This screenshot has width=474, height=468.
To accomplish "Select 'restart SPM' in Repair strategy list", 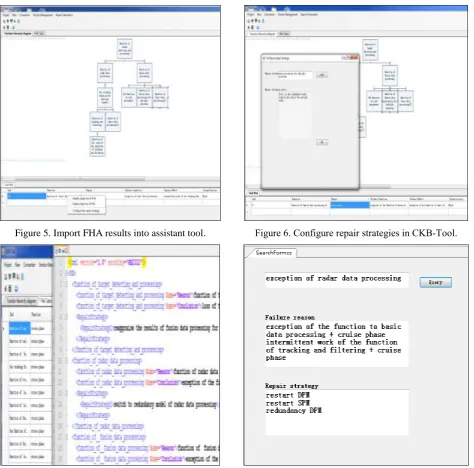I will 288,403.
